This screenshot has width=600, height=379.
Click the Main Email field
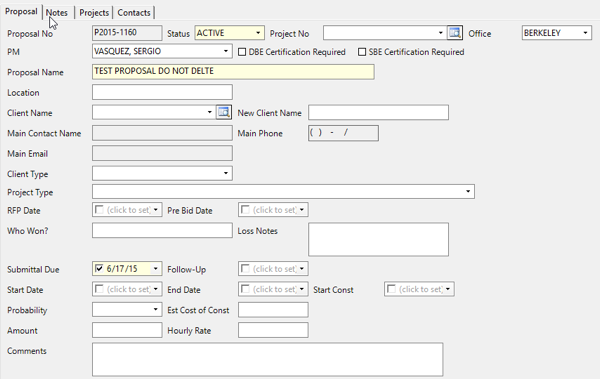point(162,153)
